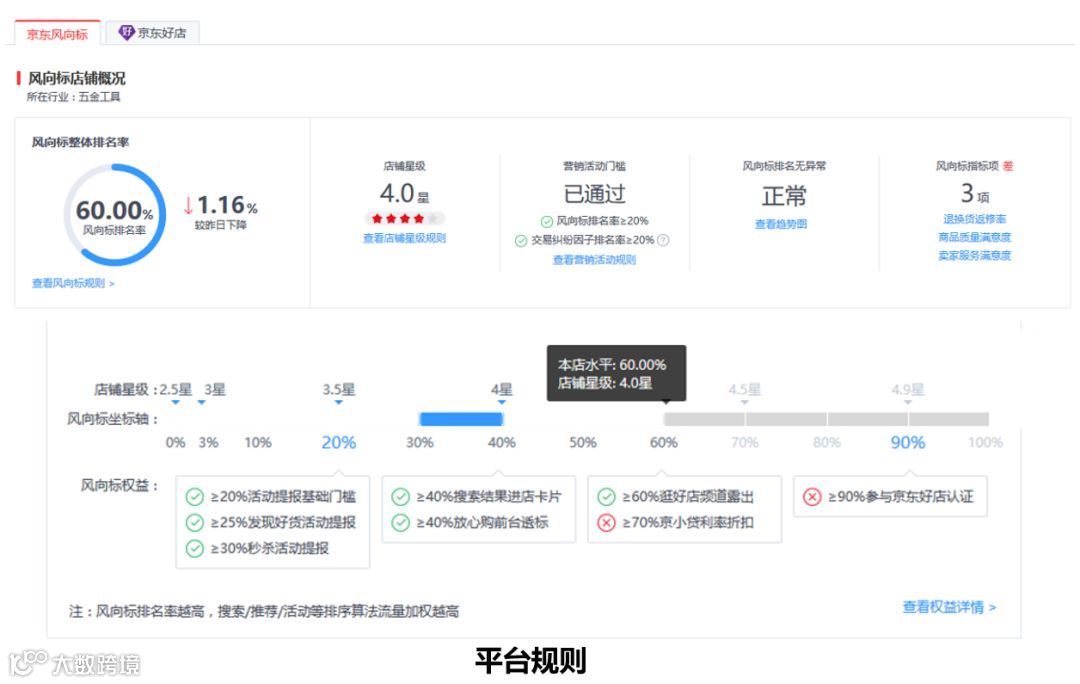Screen dimensions: 1080x684
Task: Open 查看权益详情 link
Action: pyautogui.click(x=949, y=607)
